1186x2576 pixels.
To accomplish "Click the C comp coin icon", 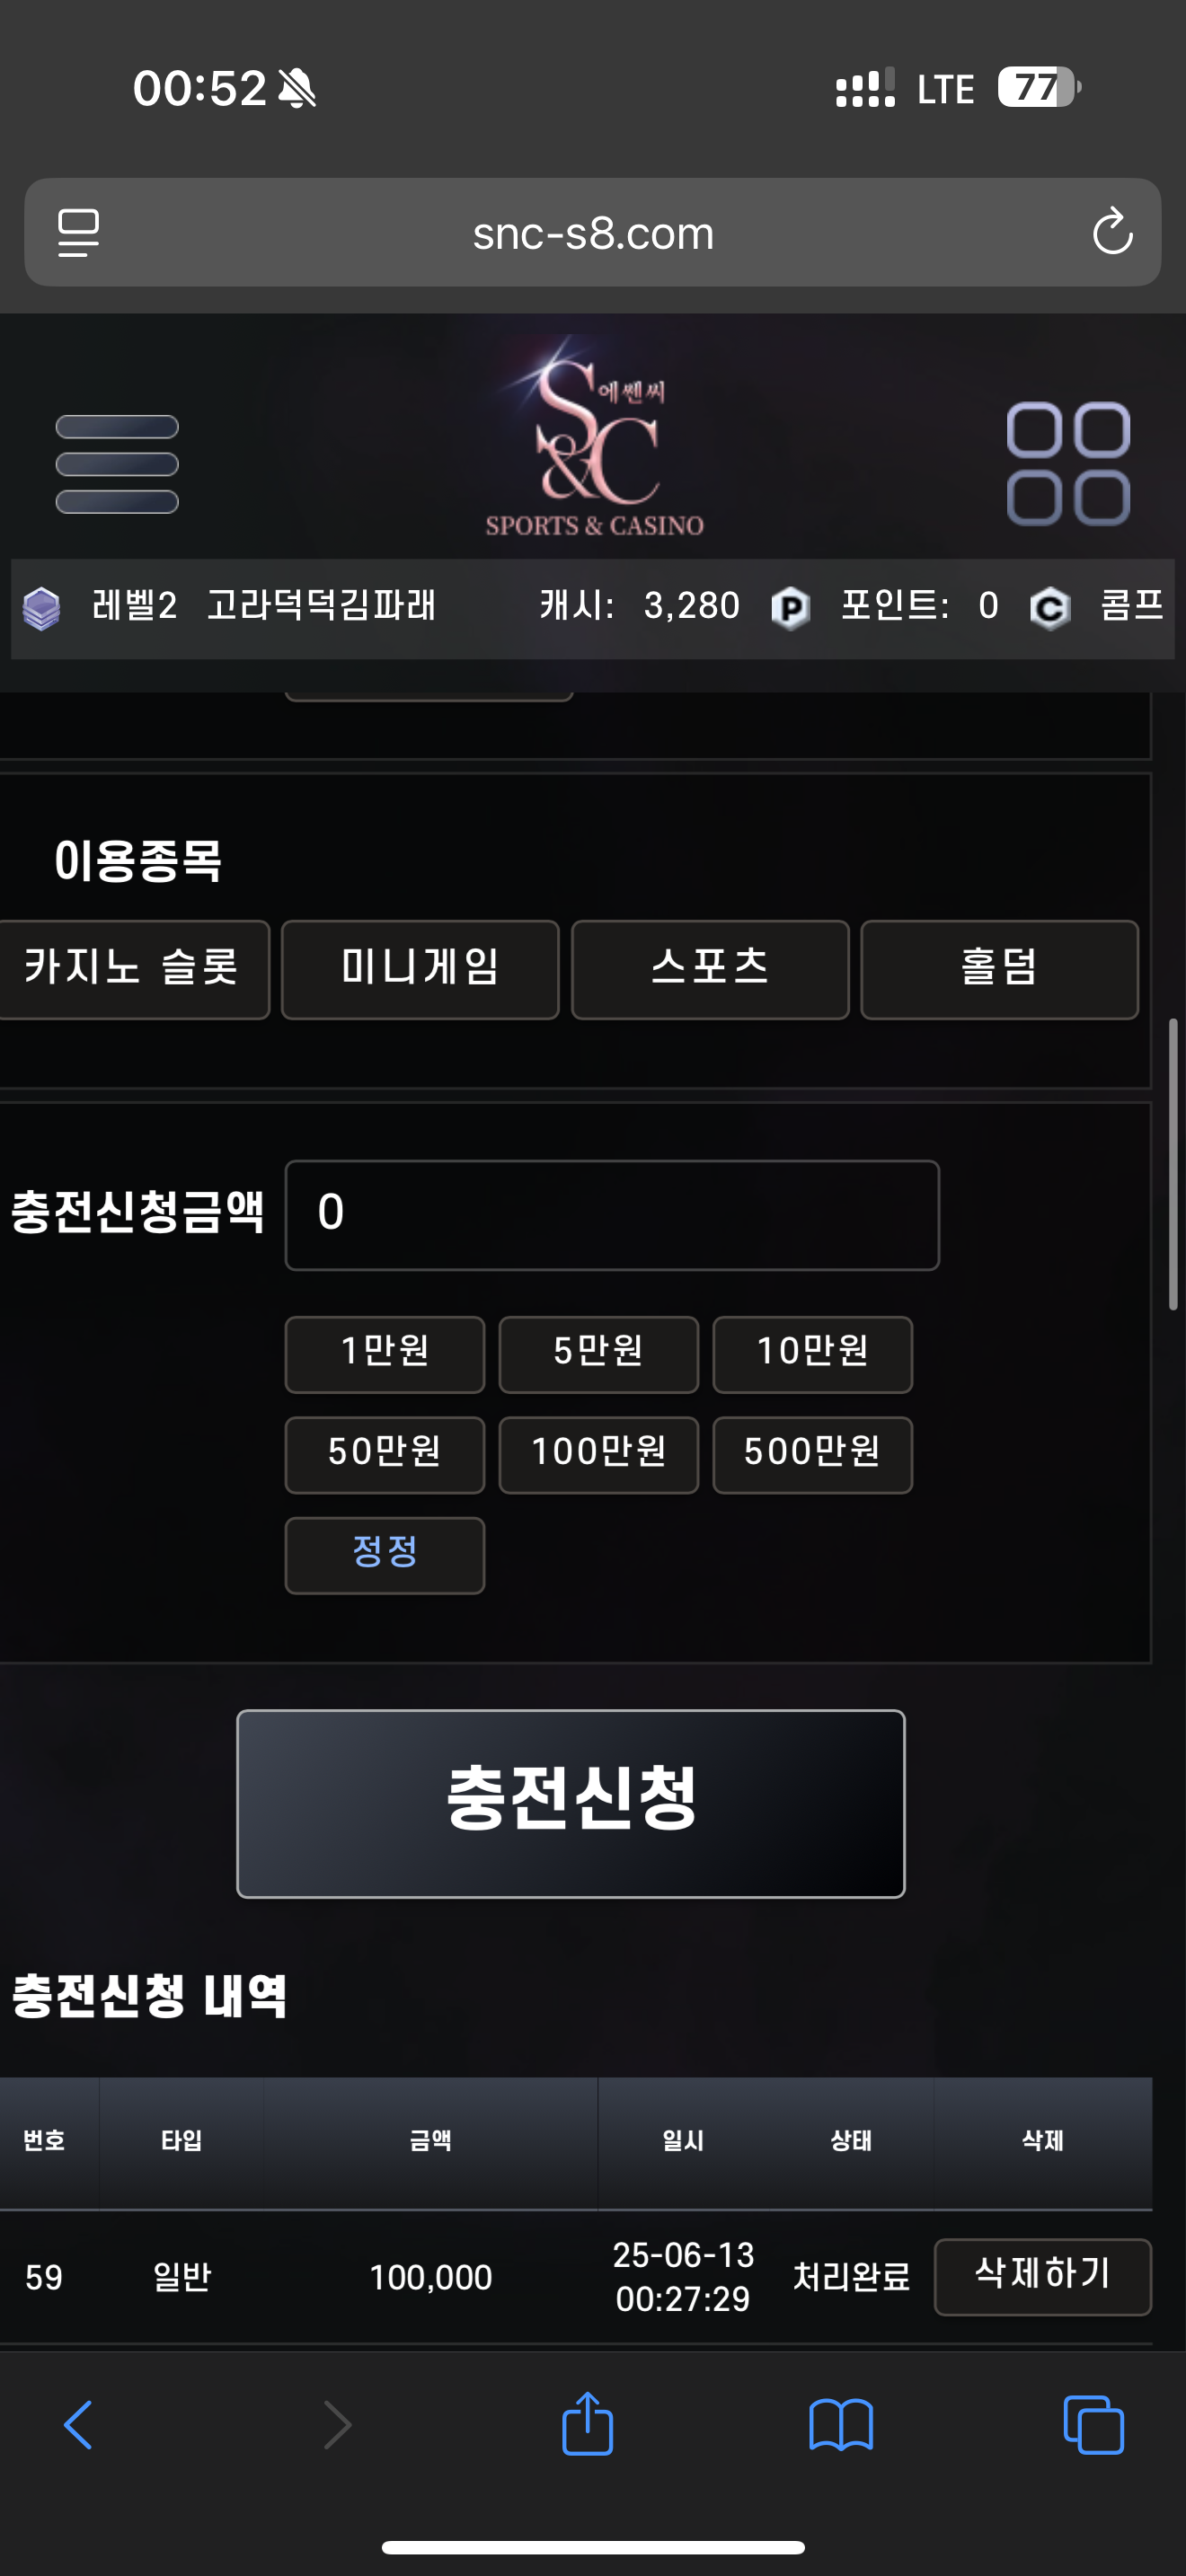I will click(x=1050, y=607).
